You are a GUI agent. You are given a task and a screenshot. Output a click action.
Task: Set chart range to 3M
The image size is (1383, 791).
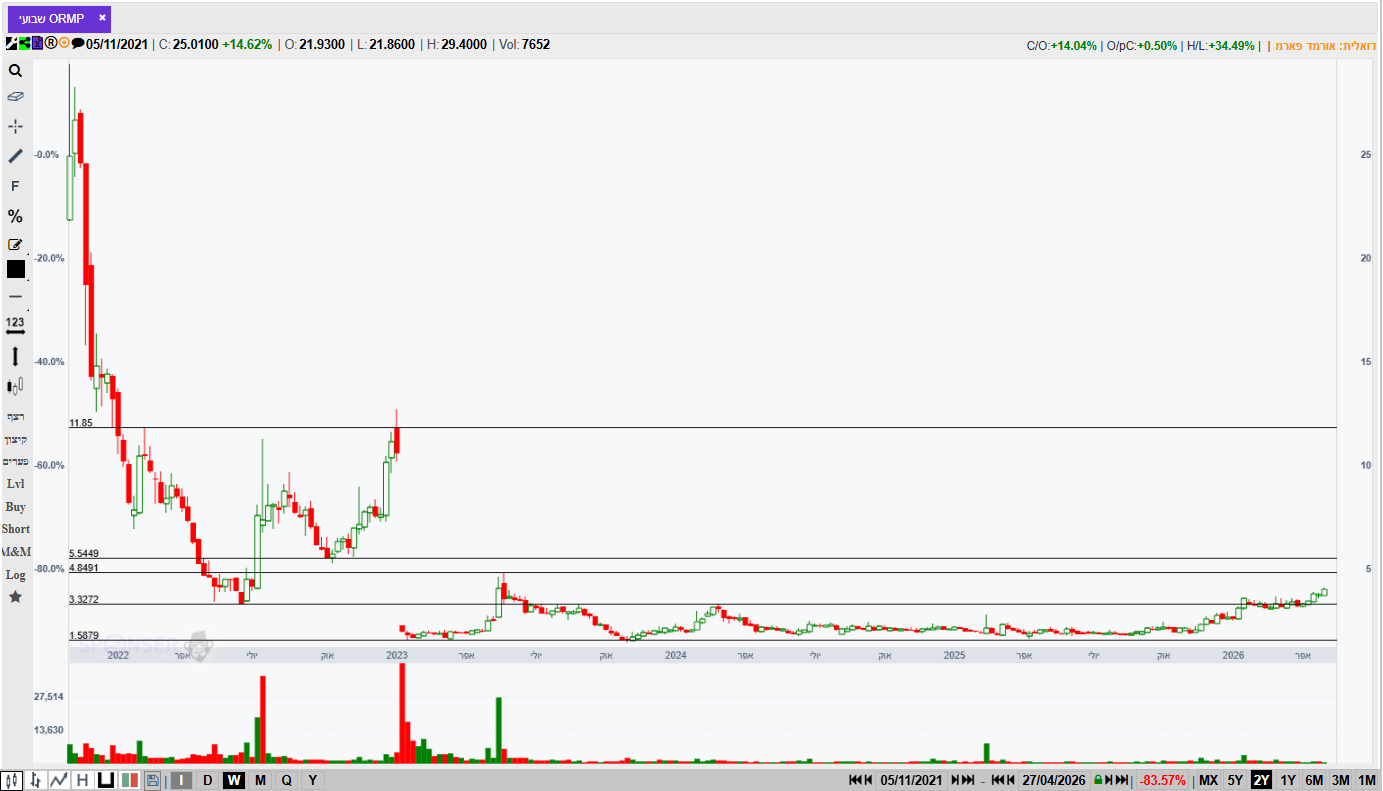tap(1341, 780)
